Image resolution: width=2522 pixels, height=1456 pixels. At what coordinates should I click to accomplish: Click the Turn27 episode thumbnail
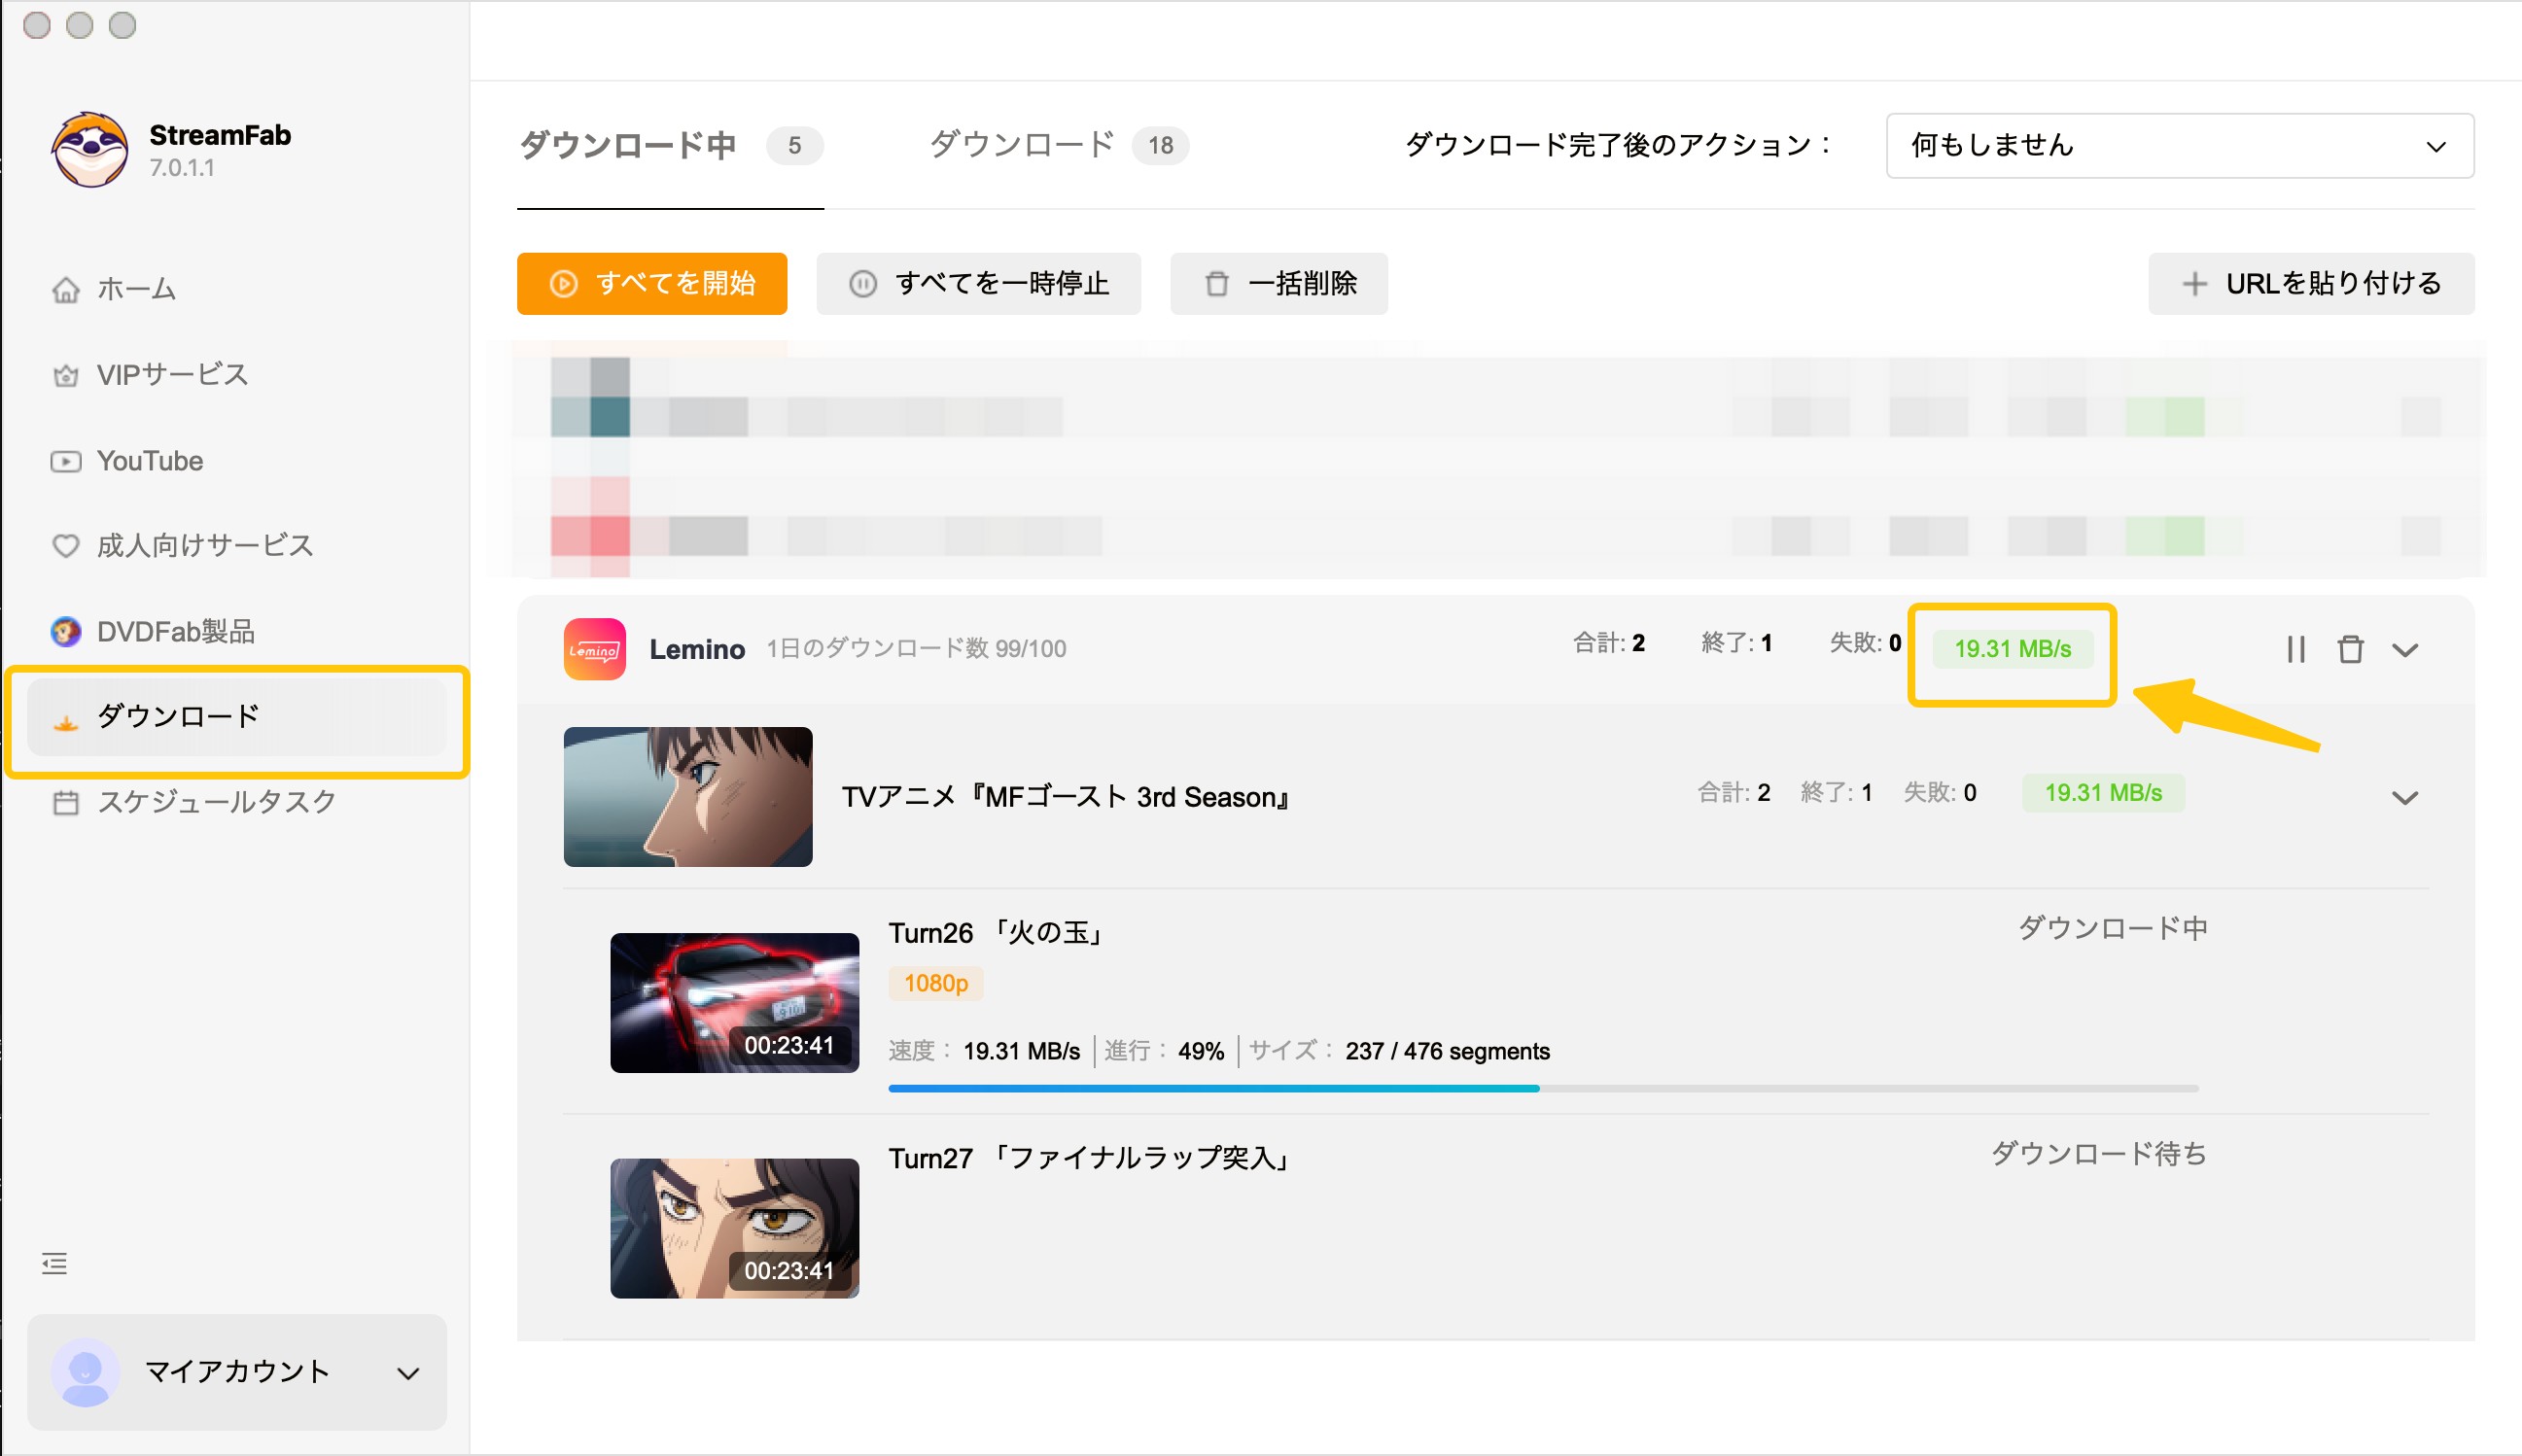[735, 1228]
